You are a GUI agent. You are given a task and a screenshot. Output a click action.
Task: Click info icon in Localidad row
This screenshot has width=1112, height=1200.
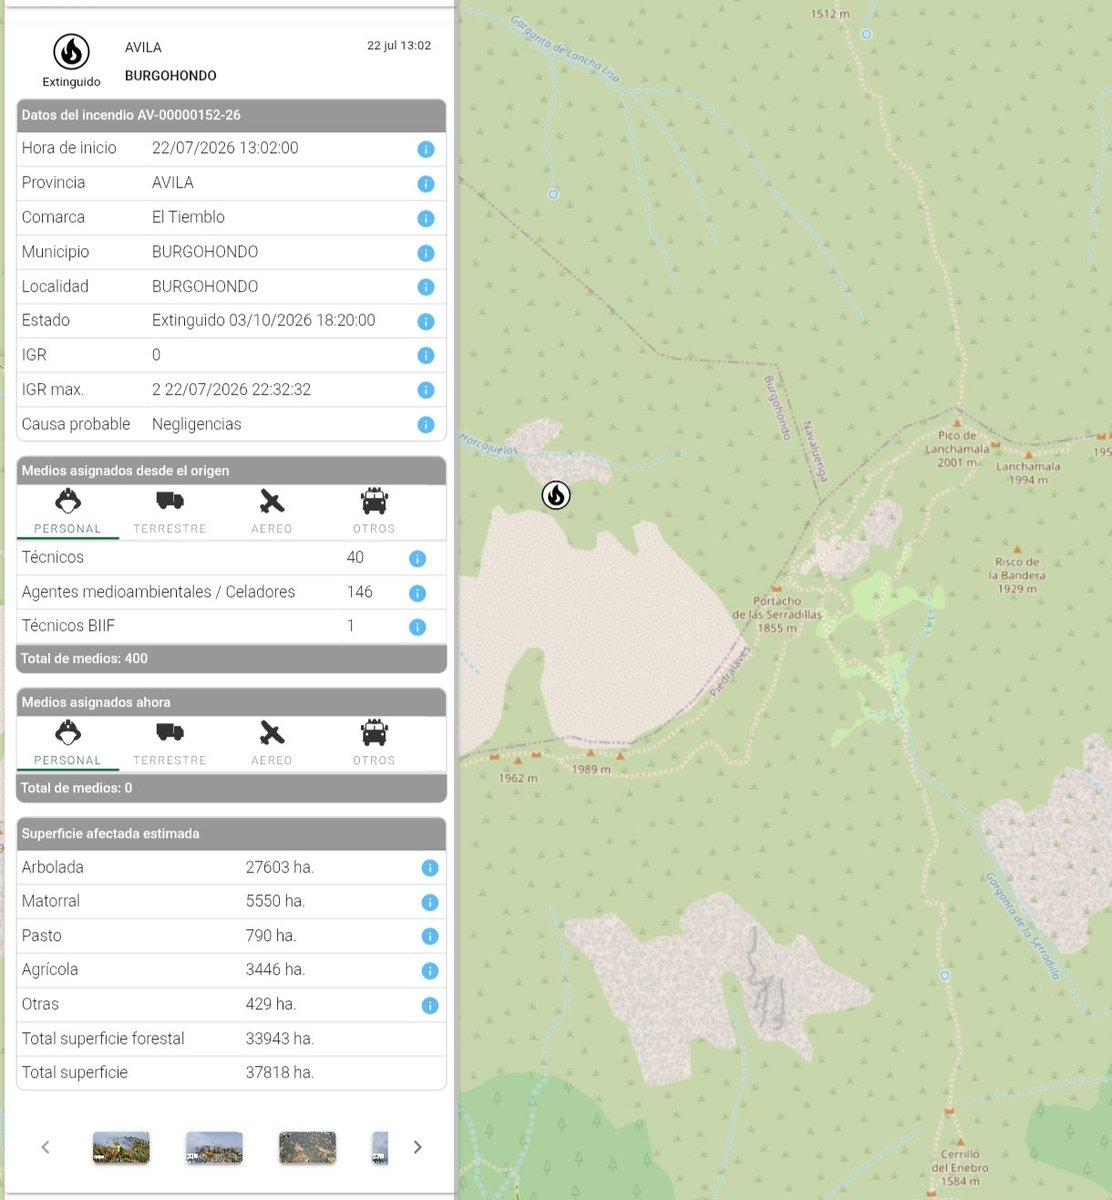425,287
